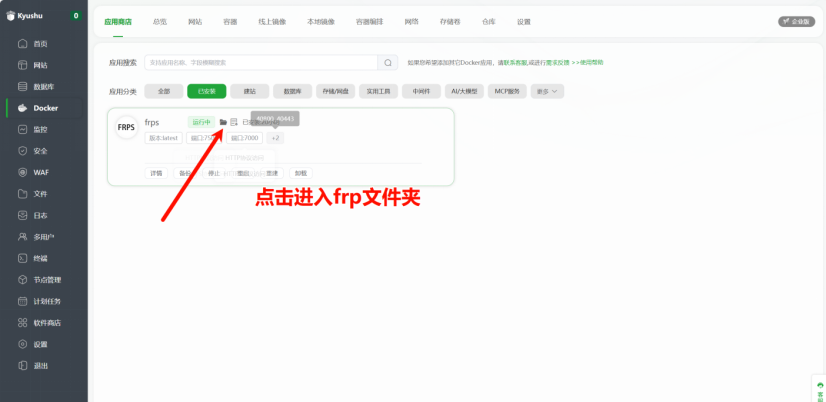This screenshot has height=402, width=826.
Task: Filter apps by AI/大模型 category
Action: 464,91
